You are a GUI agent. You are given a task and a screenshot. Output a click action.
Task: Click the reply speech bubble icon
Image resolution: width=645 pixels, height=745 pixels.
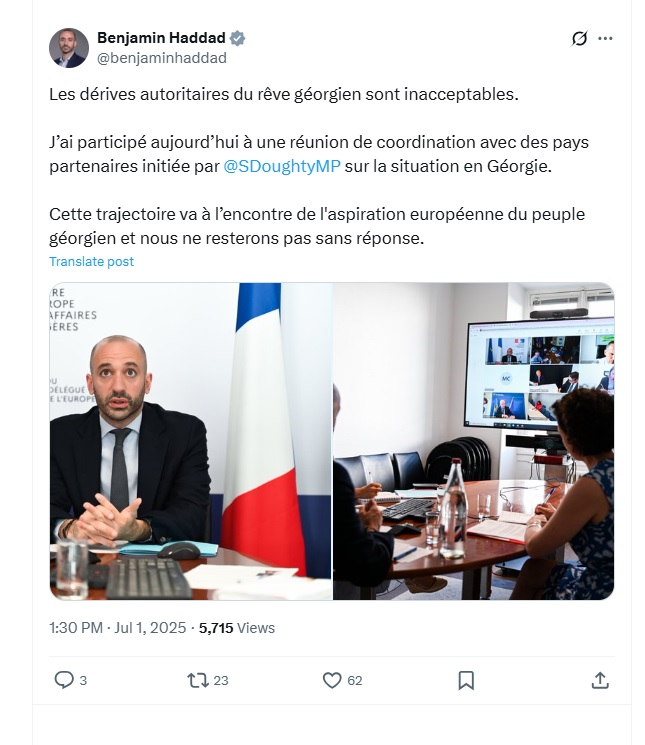(x=64, y=680)
